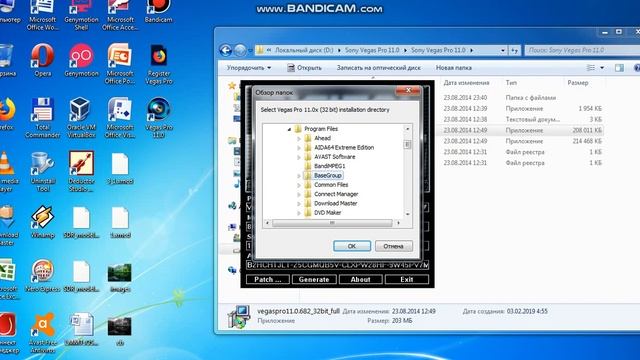Screen dimensions: 640x360
Task: Open the Opera desktop shortcut
Action: point(42,60)
